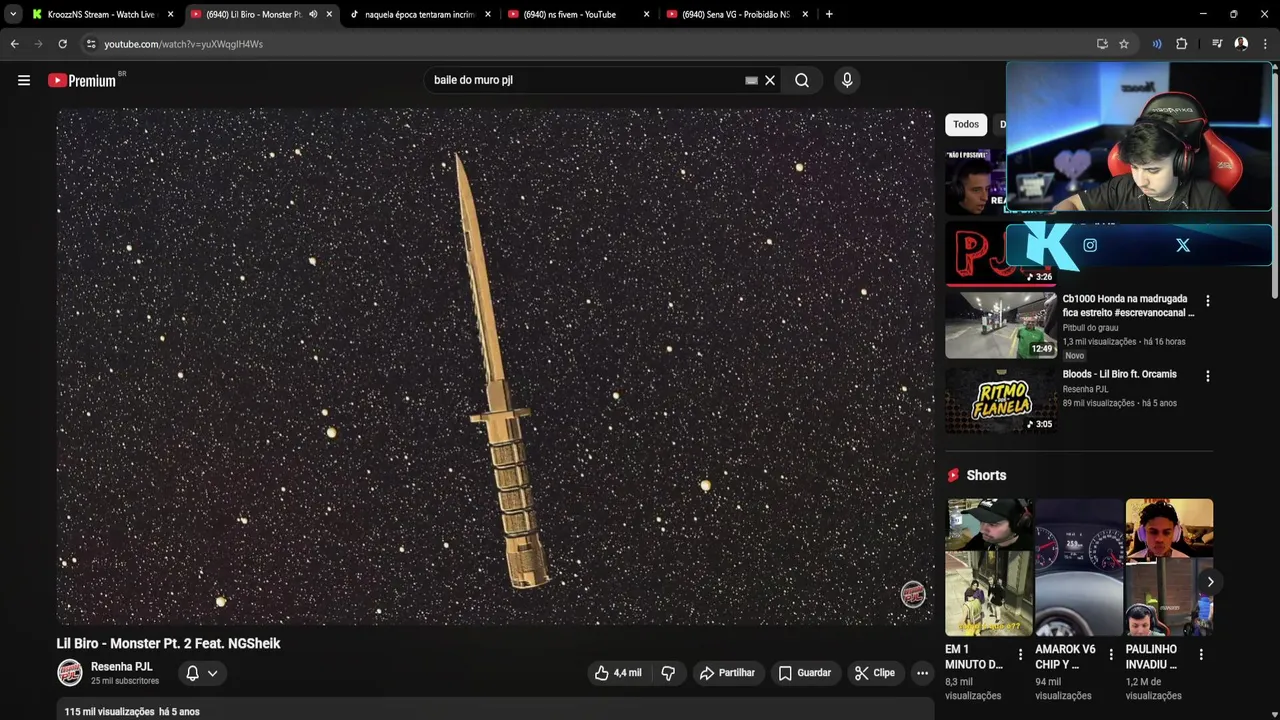The width and height of the screenshot is (1280, 720).
Task: Click the 115 mil visualizações text
Action: point(110,712)
